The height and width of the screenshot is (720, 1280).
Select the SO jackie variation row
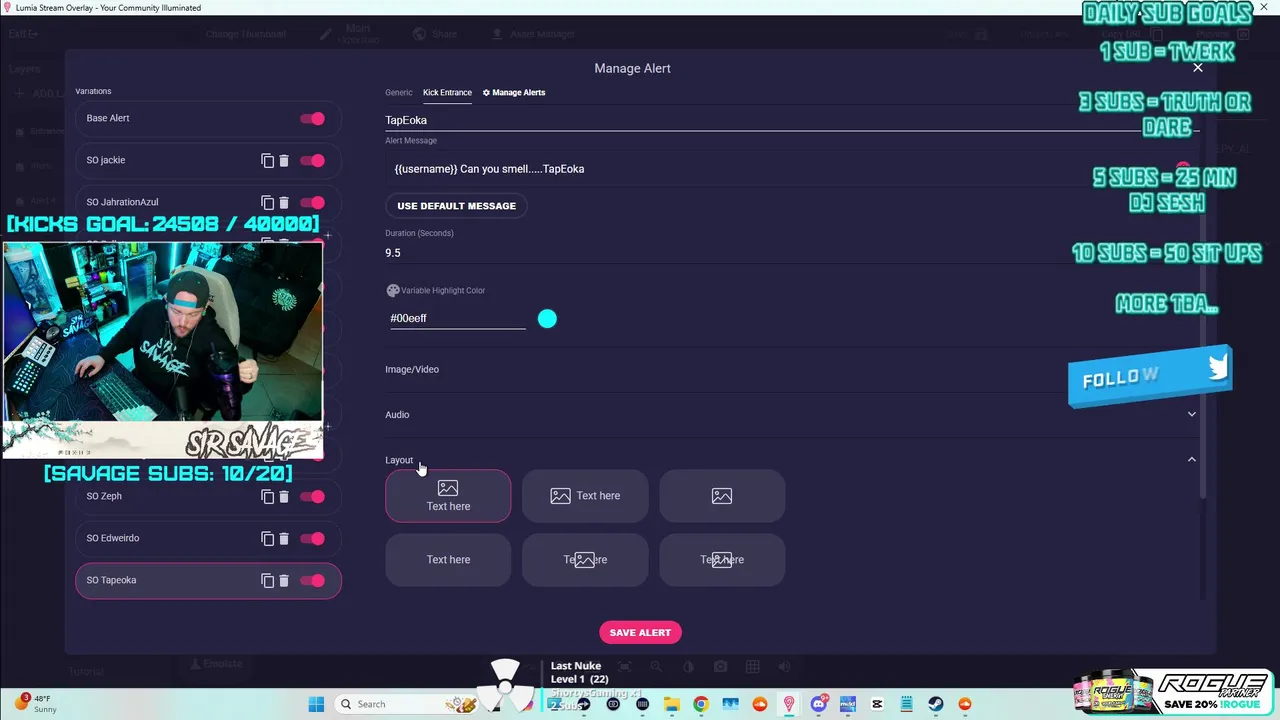(208, 160)
